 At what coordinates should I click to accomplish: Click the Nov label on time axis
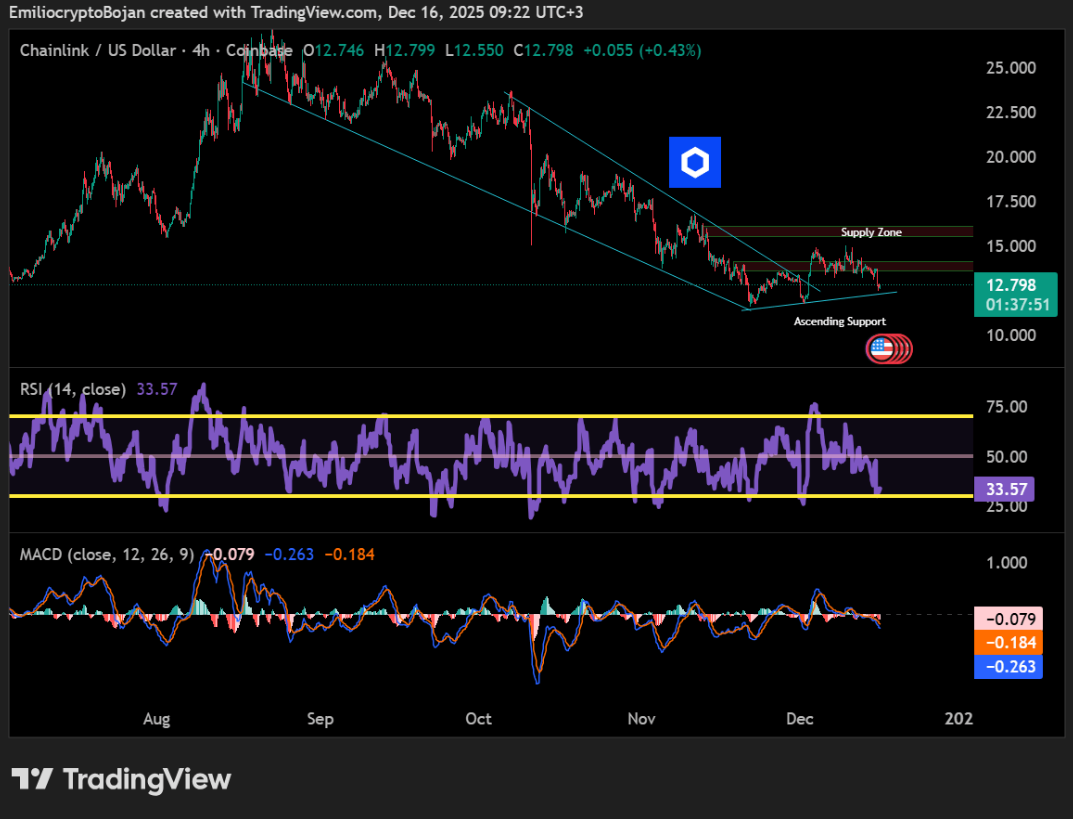tap(641, 718)
